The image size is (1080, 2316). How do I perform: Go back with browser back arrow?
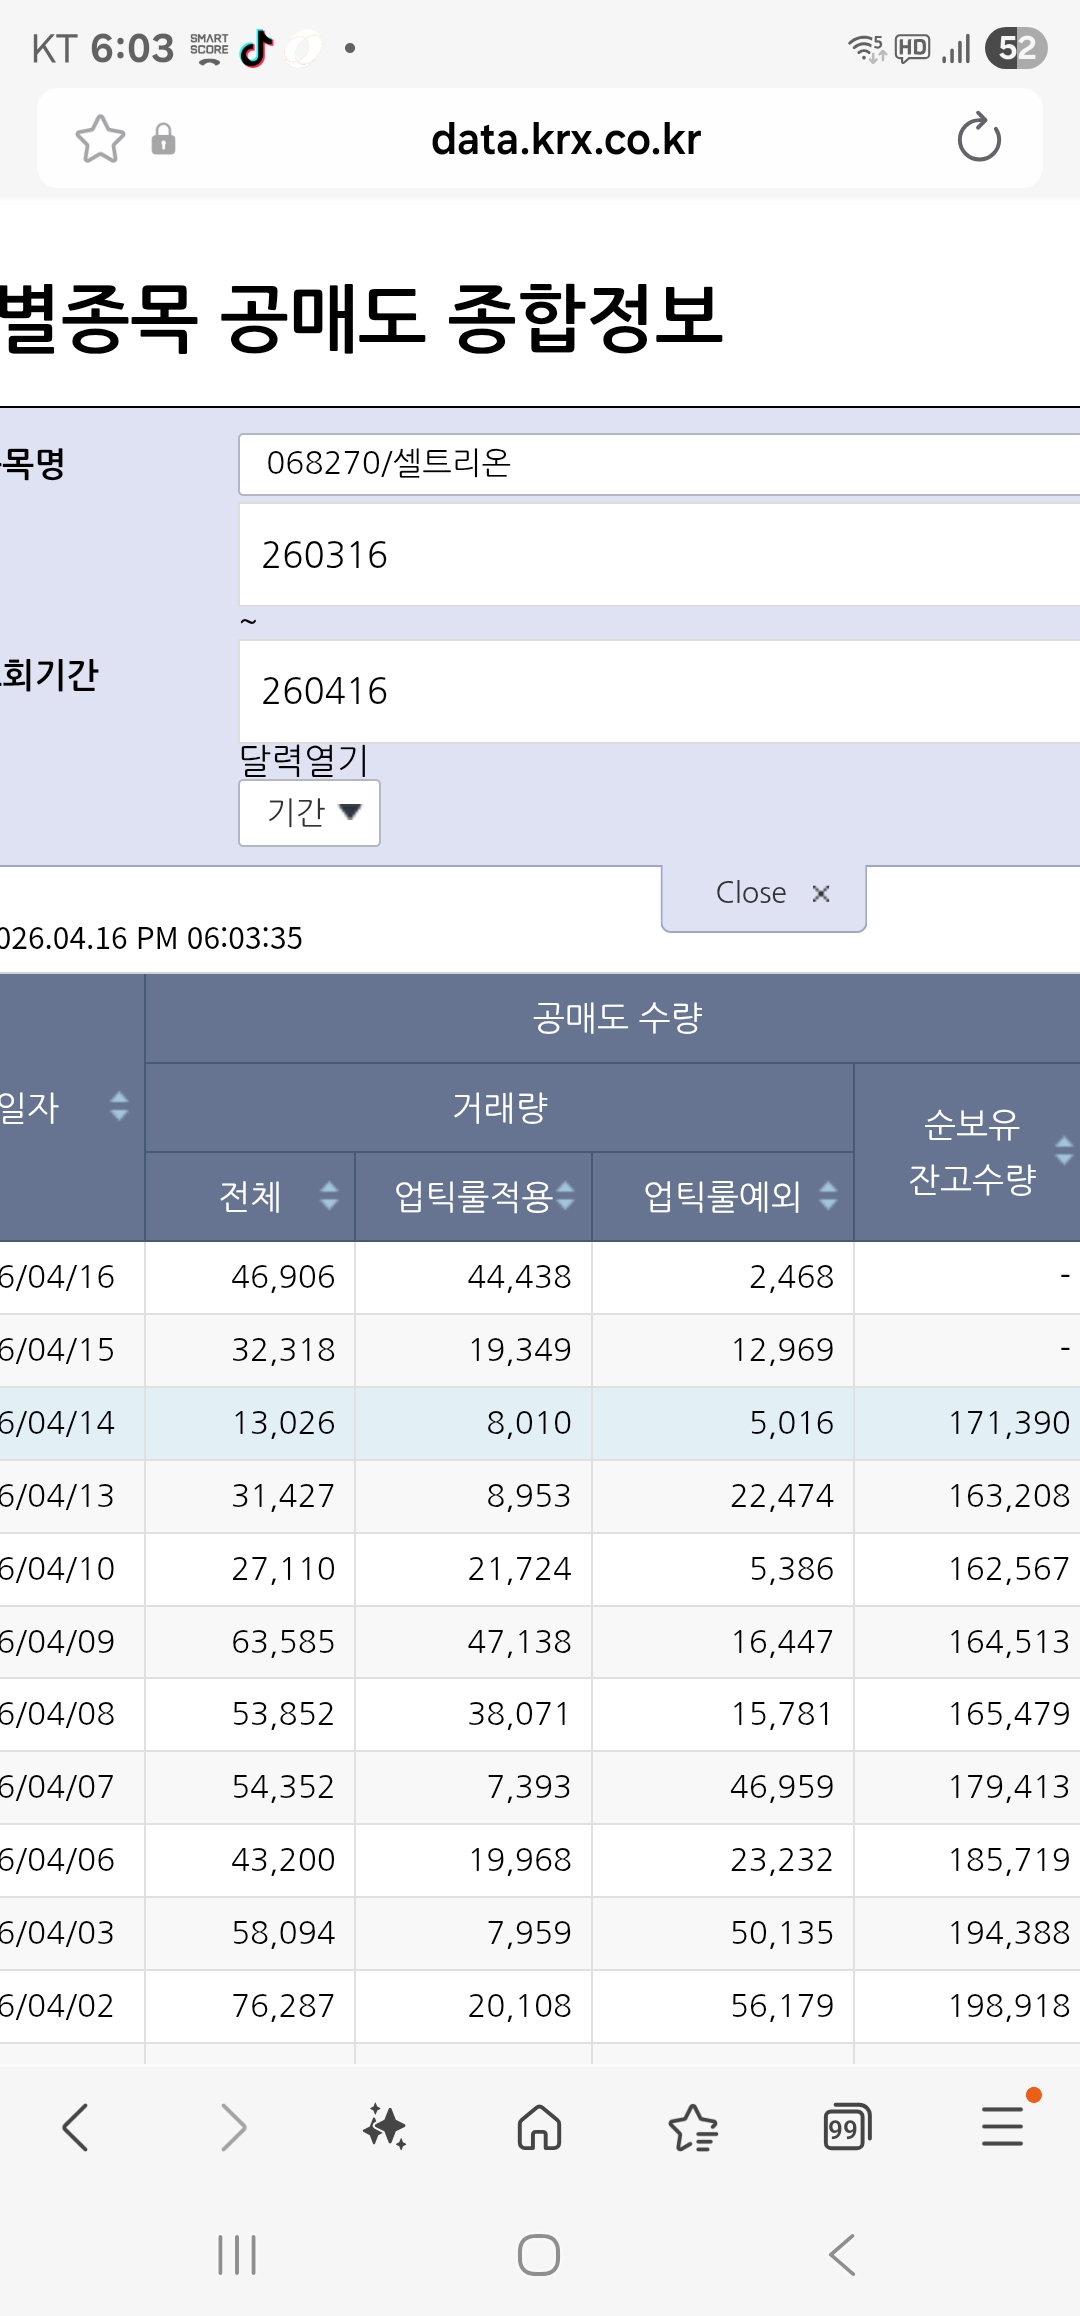tap(76, 2127)
